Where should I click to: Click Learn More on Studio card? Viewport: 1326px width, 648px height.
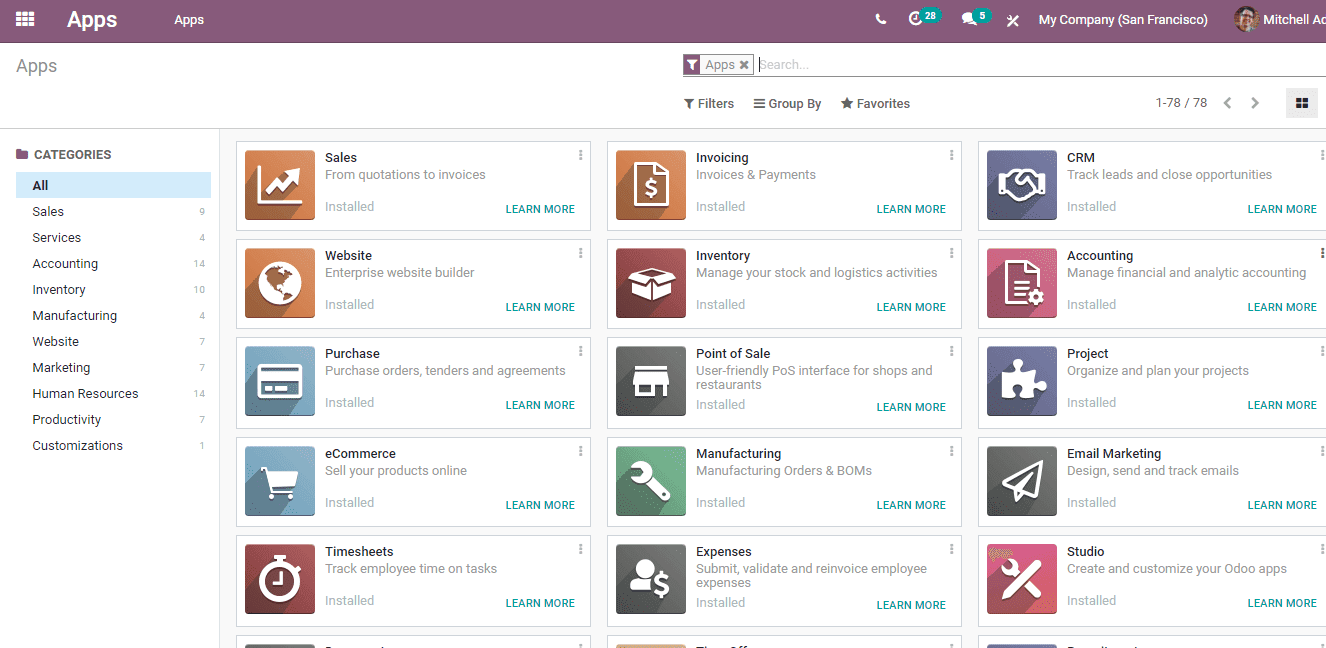click(x=1282, y=603)
